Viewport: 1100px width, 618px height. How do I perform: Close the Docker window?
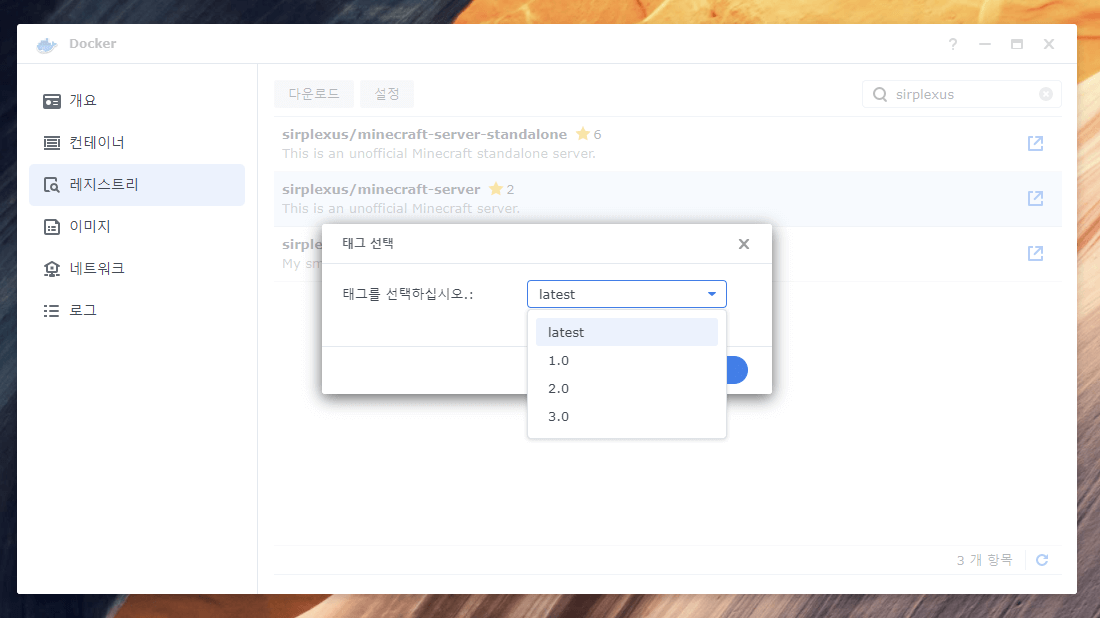1049,44
